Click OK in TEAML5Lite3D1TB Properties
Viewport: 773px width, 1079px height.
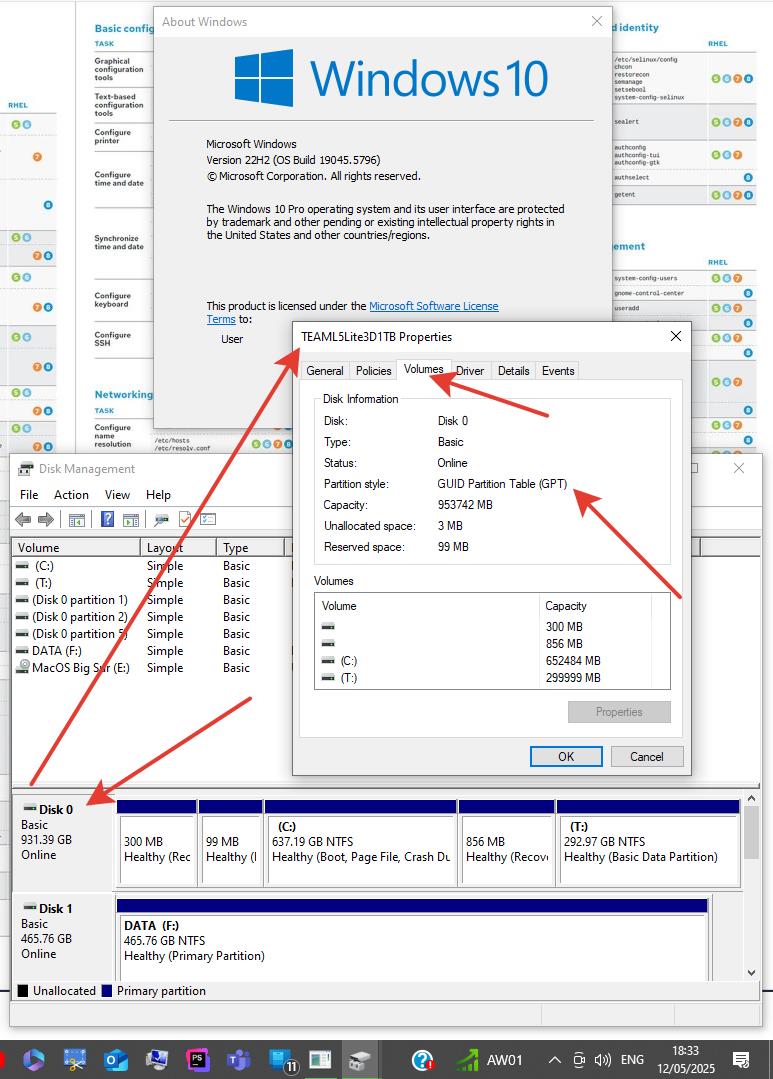tap(566, 756)
